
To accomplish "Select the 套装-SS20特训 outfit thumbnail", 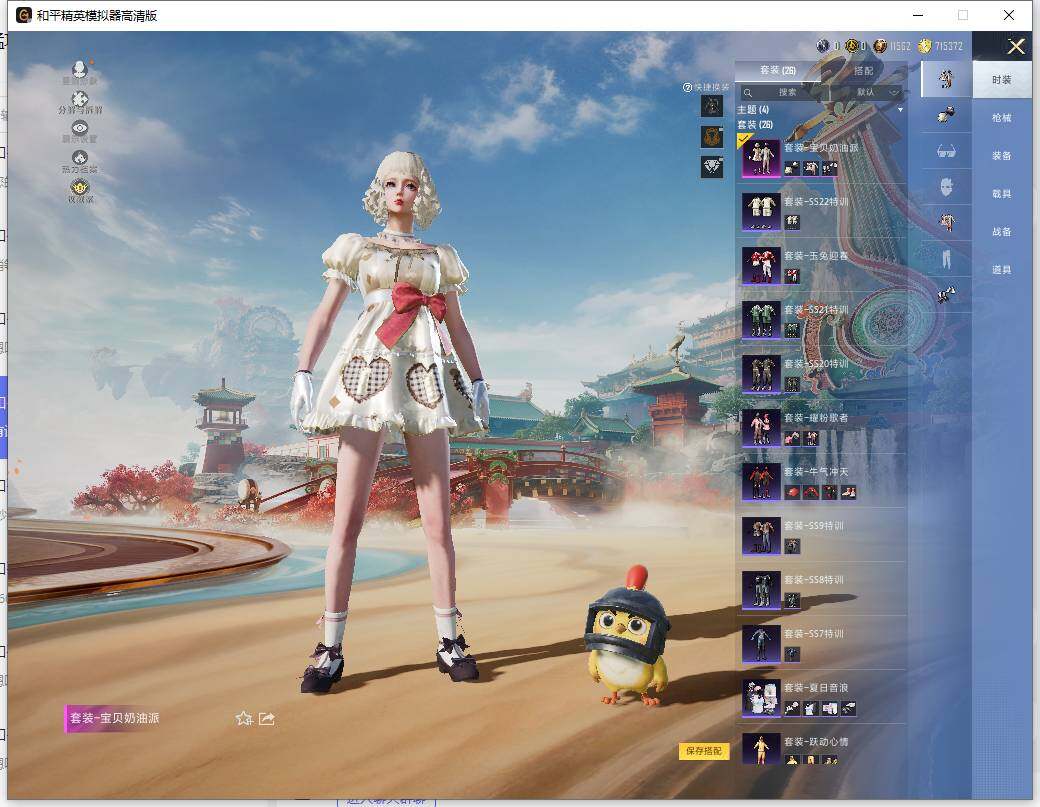I will 761,374.
